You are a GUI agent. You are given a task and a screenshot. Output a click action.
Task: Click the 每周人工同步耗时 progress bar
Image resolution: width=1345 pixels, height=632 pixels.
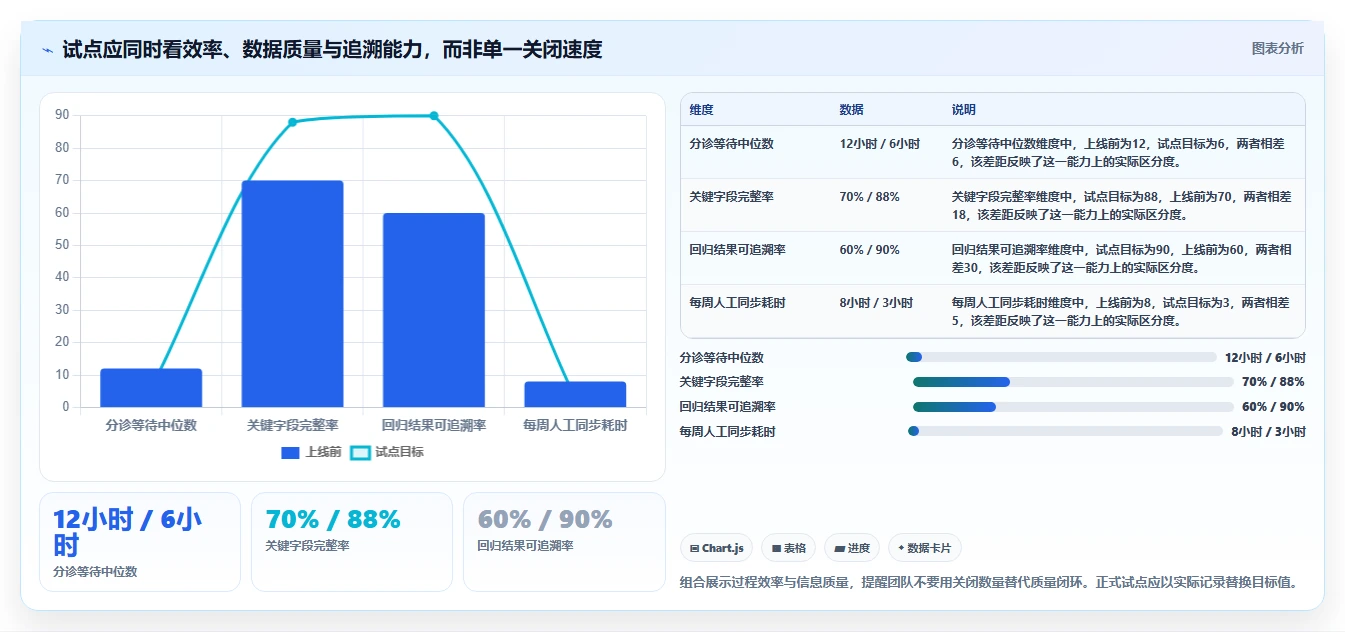coord(1065,431)
